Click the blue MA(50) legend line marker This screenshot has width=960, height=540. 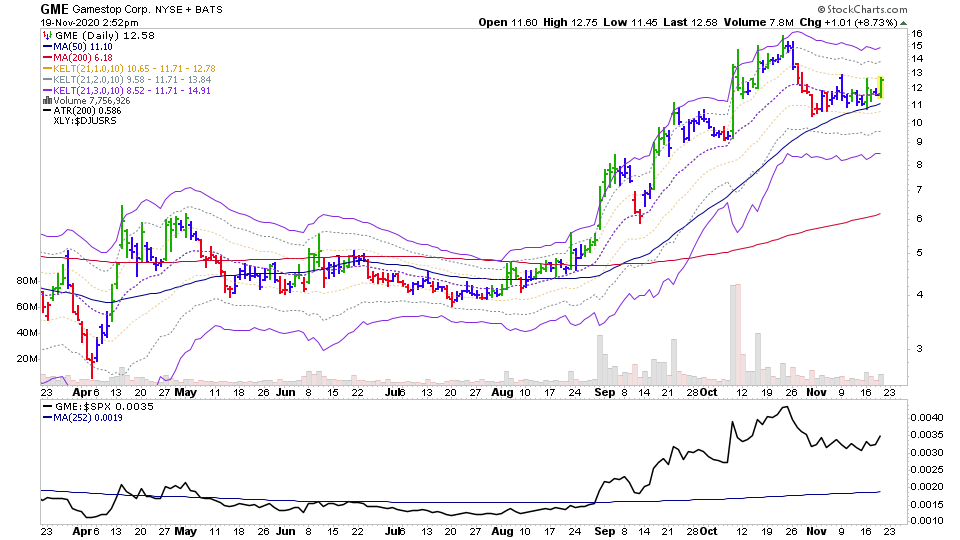[x=47, y=47]
